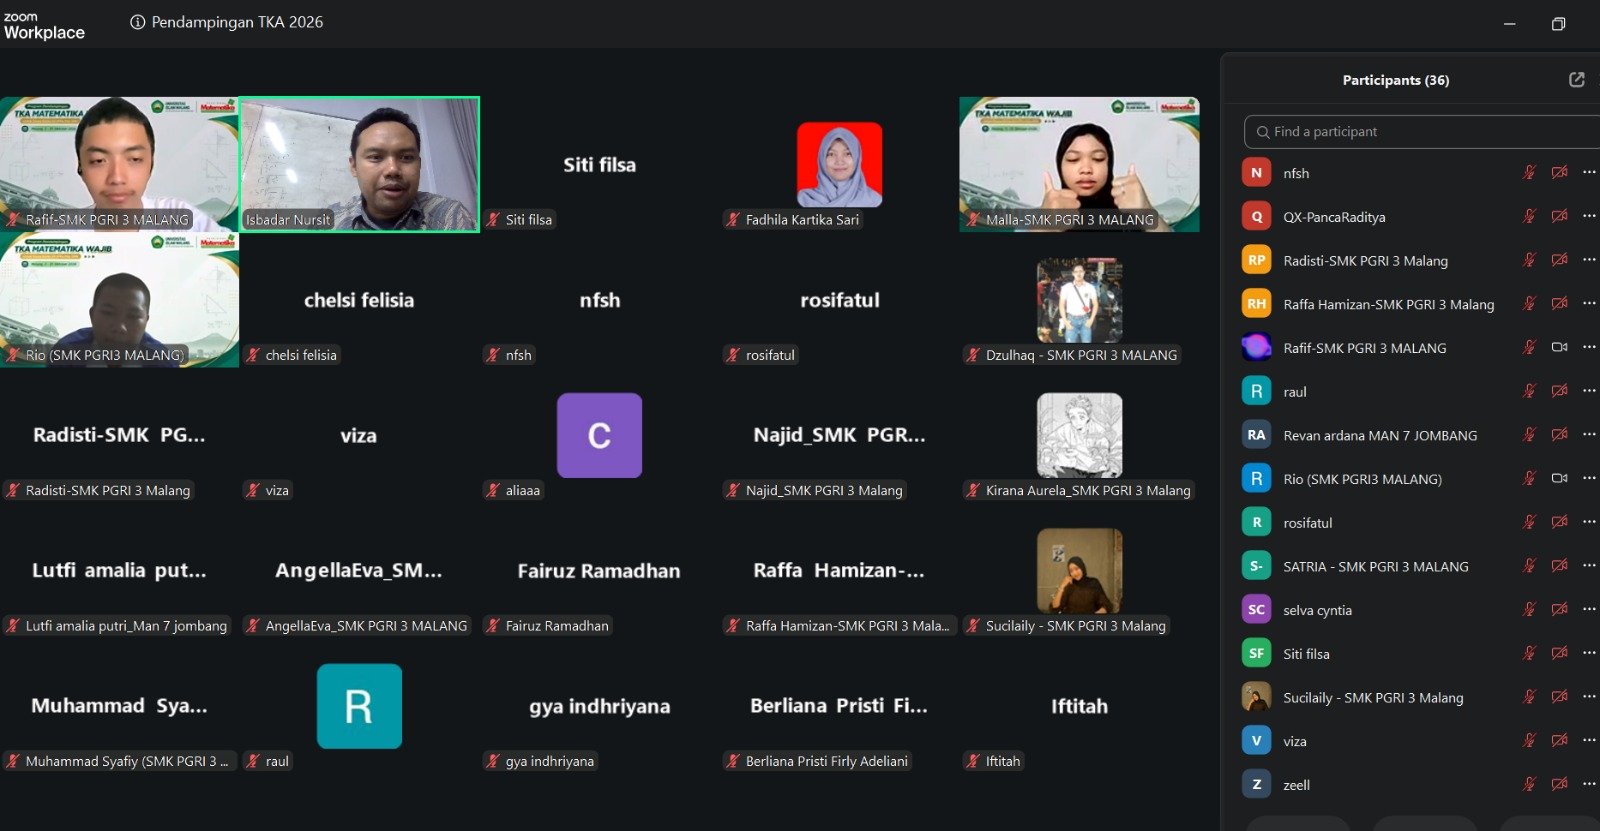The image size is (1600, 831).
Task: Click the Participants (36) panel title
Action: (x=1396, y=80)
